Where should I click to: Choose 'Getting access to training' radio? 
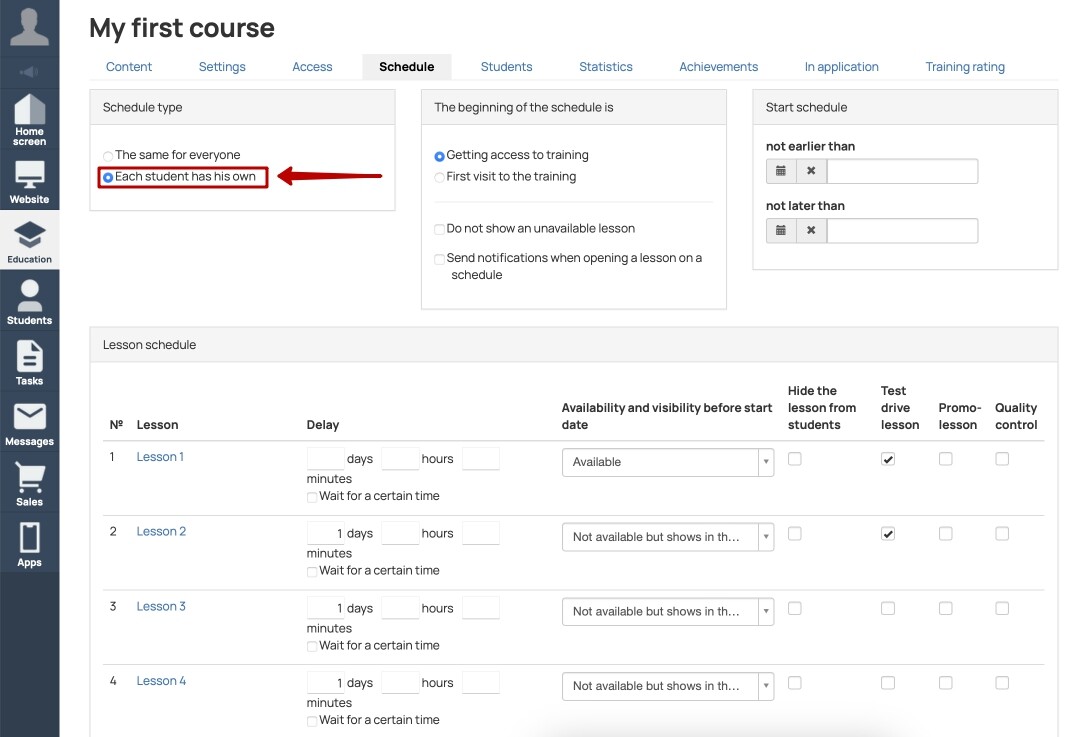pos(439,156)
